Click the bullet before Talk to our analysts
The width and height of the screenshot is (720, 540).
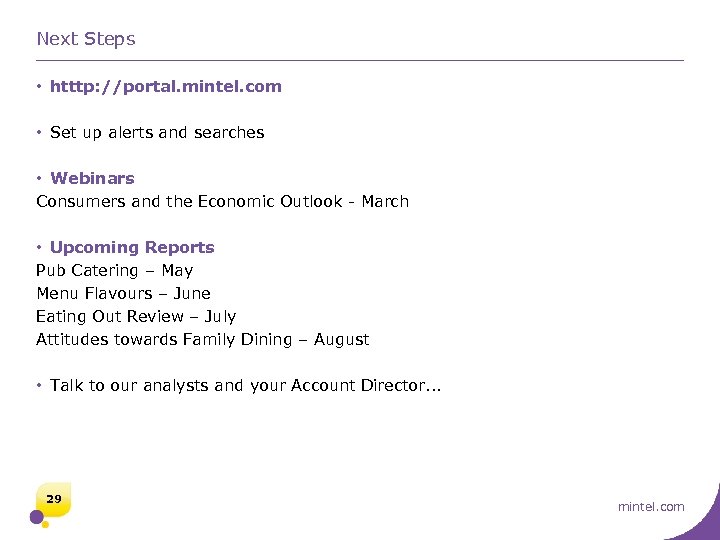point(39,386)
